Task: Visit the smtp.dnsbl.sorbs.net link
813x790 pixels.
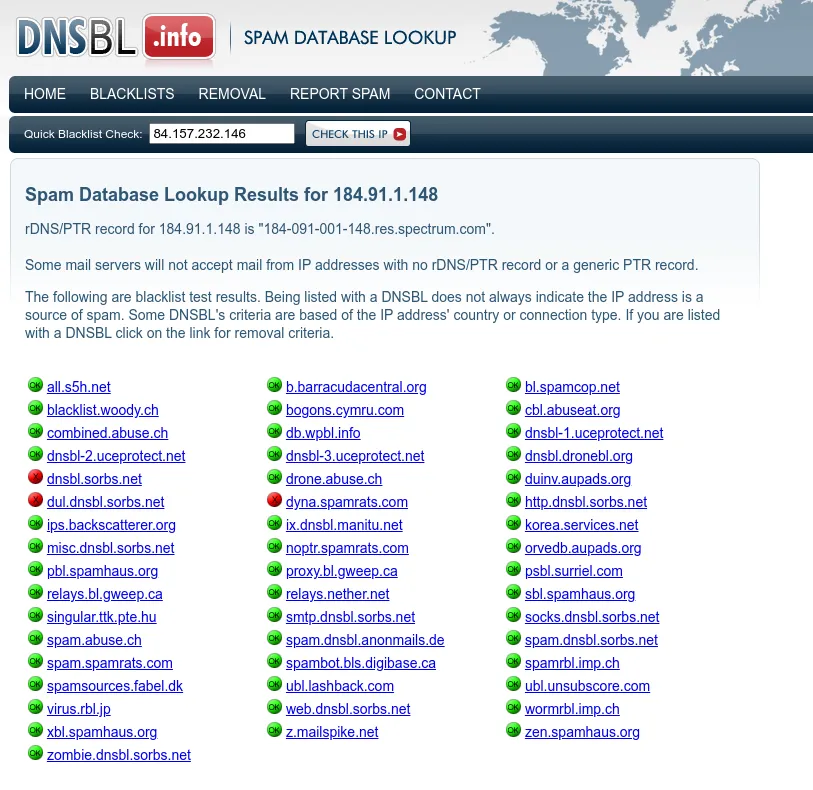Action: pos(350,617)
